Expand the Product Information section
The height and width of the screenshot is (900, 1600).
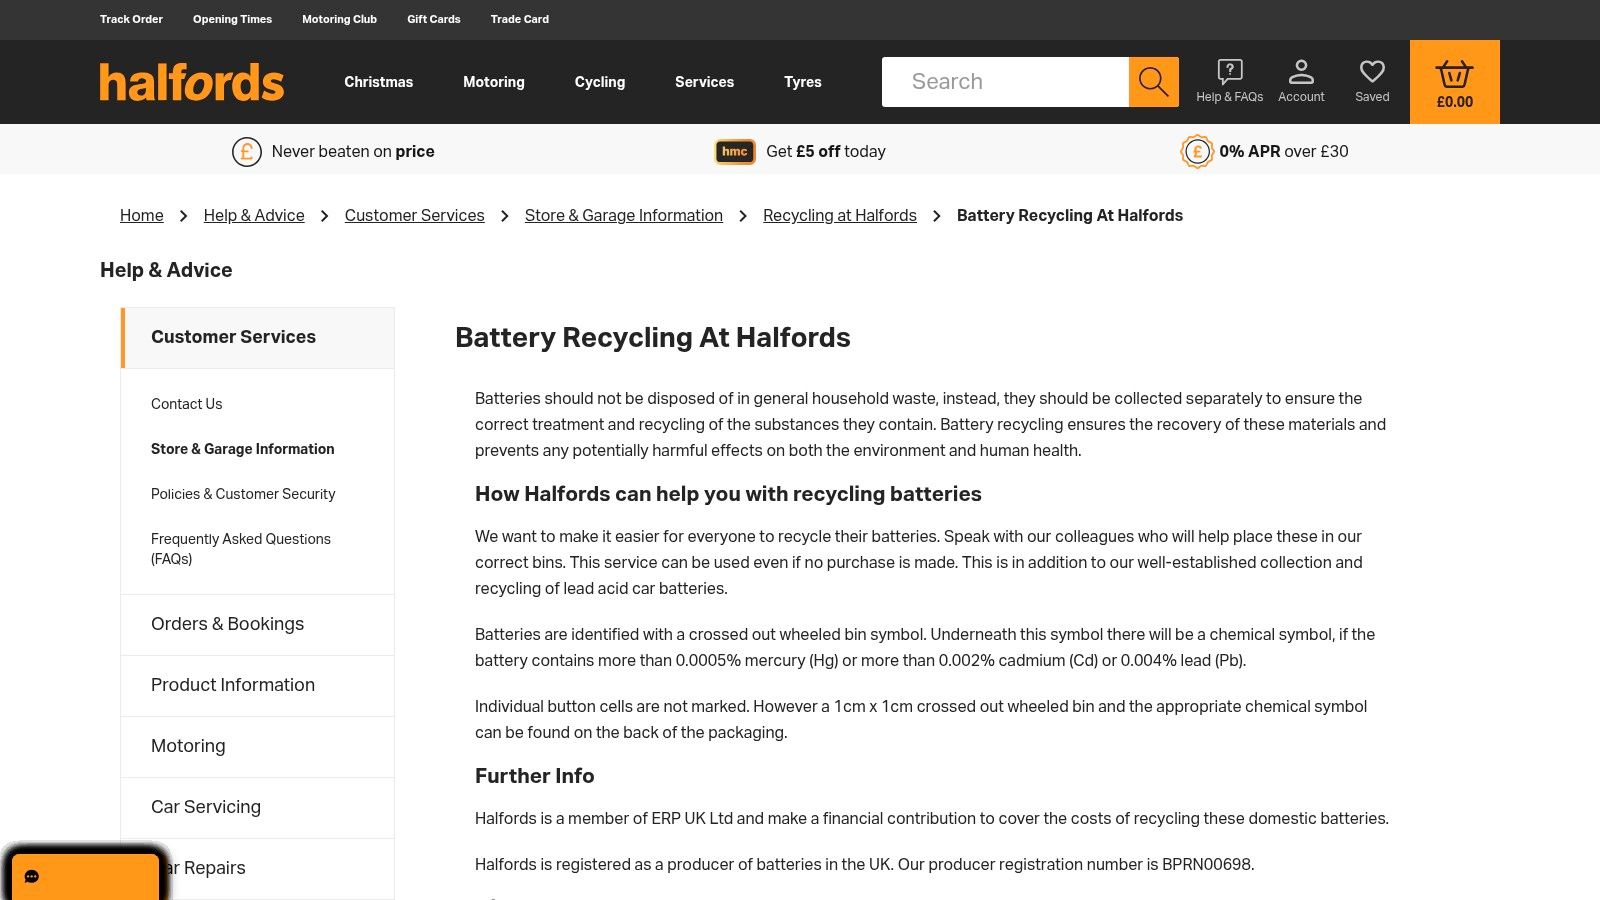pyautogui.click(x=233, y=685)
